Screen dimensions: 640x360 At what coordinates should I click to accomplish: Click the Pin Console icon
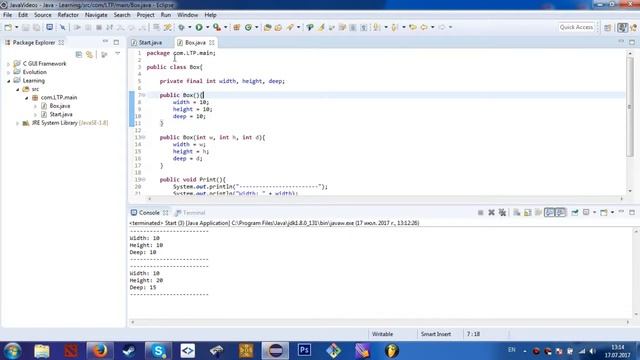575,213
